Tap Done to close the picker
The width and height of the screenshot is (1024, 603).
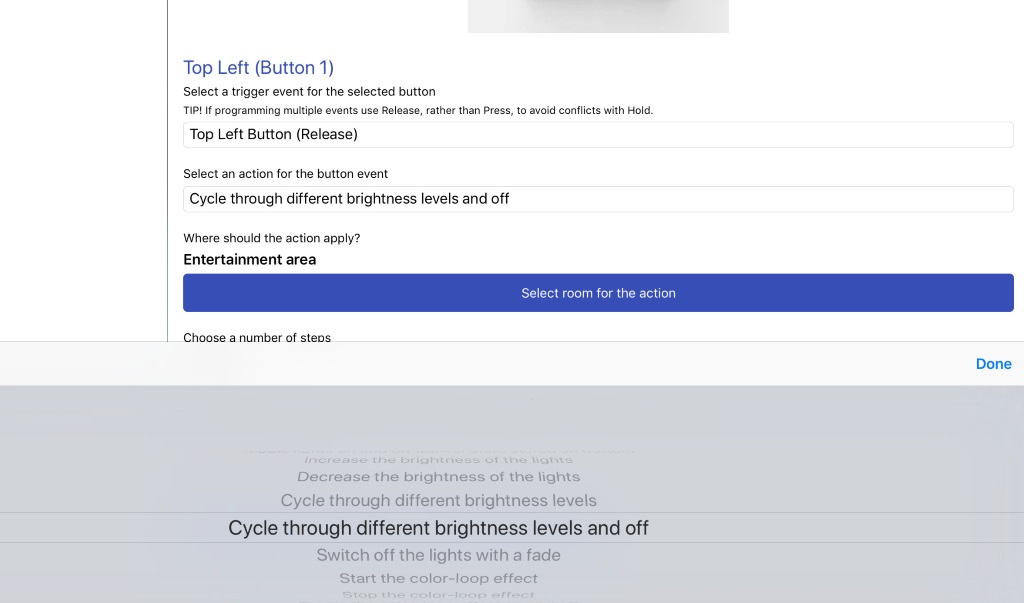point(993,364)
